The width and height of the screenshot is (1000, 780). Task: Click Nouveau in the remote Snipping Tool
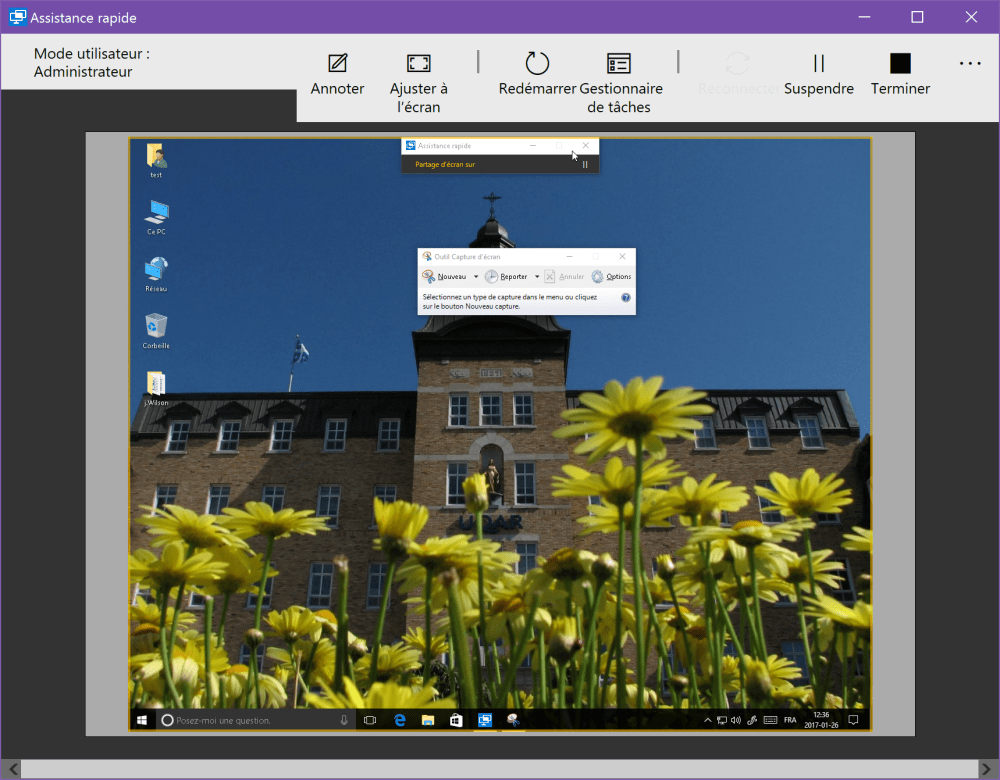[x=445, y=277]
